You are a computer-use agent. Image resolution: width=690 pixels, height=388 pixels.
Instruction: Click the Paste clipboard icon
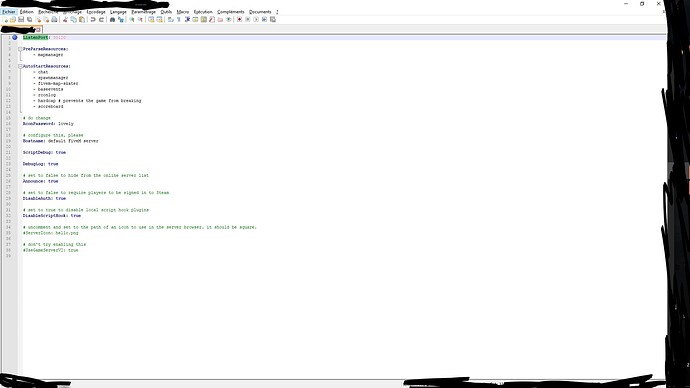pyautogui.click(x=81, y=19)
